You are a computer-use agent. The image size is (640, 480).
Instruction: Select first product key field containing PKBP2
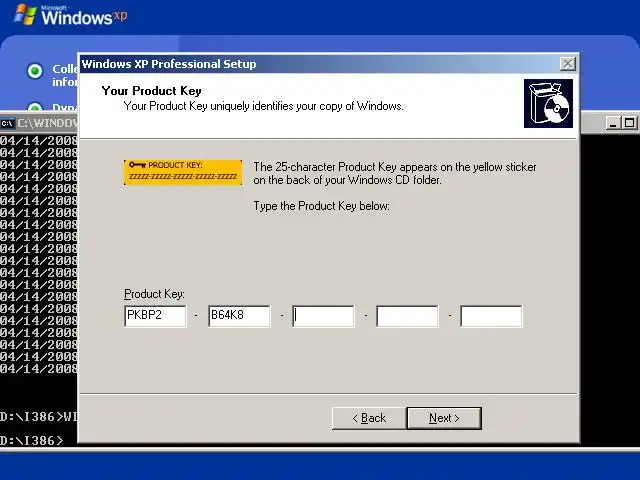tap(155, 316)
